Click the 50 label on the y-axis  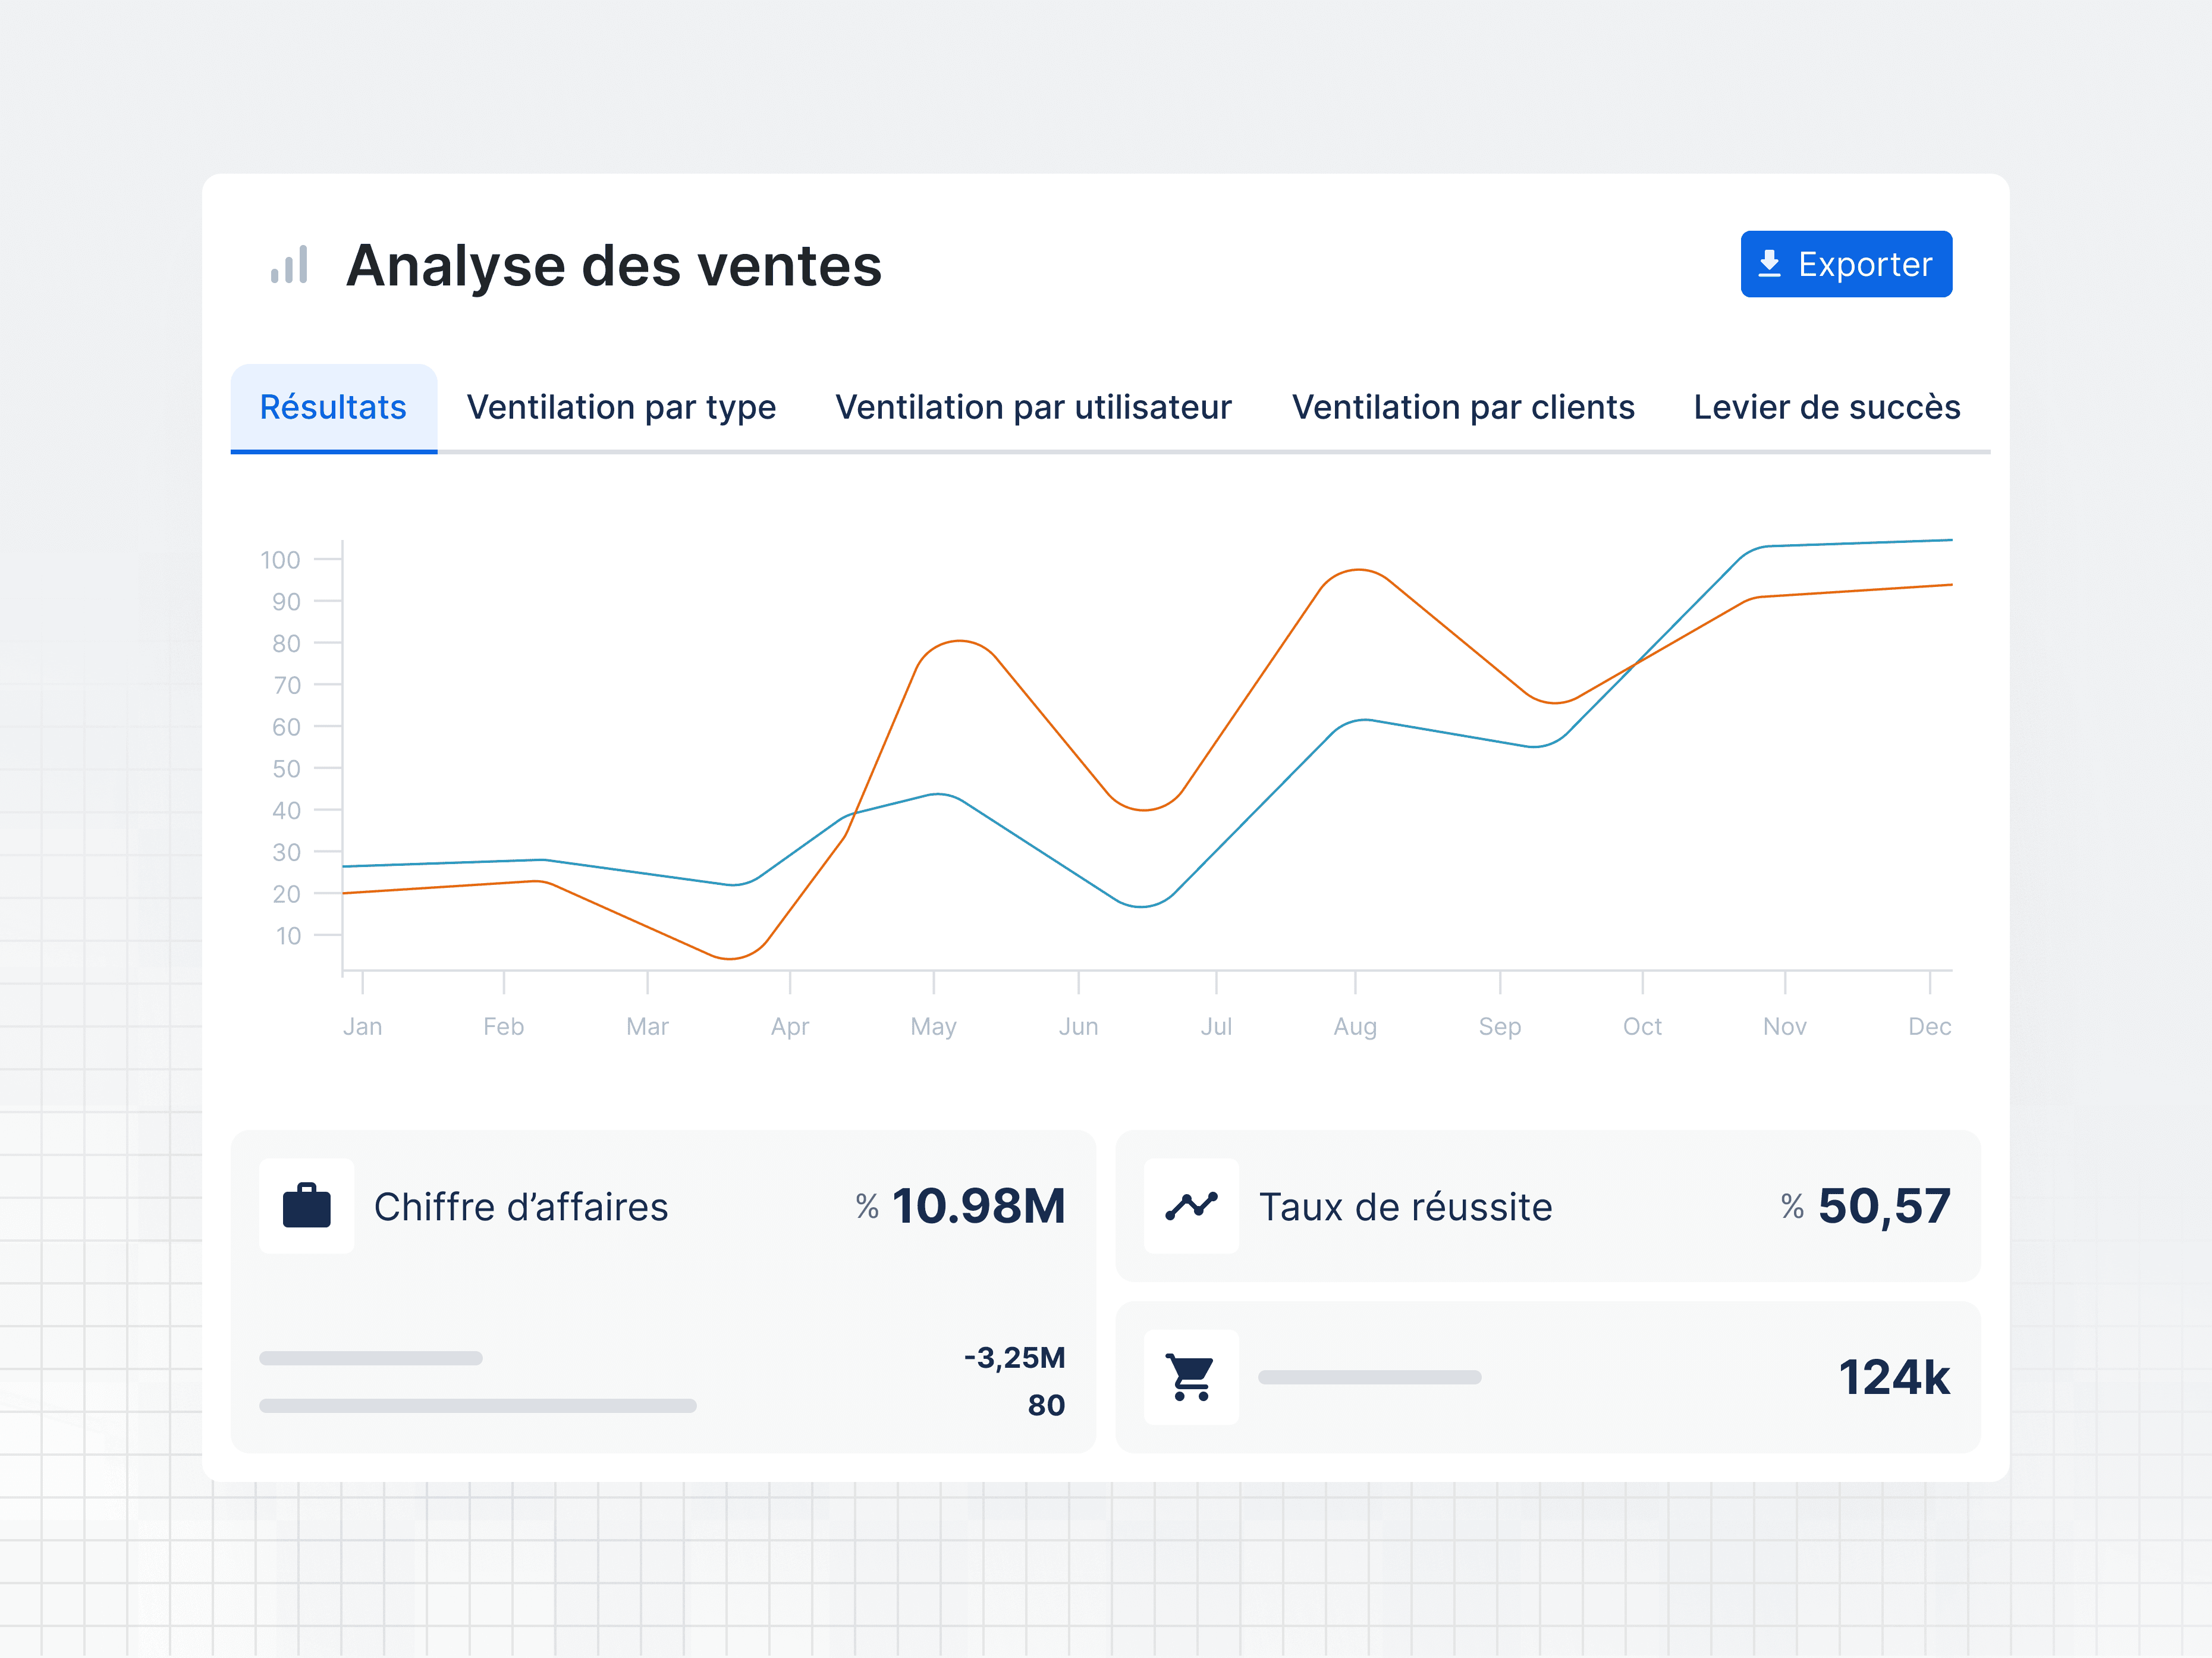pos(286,769)
